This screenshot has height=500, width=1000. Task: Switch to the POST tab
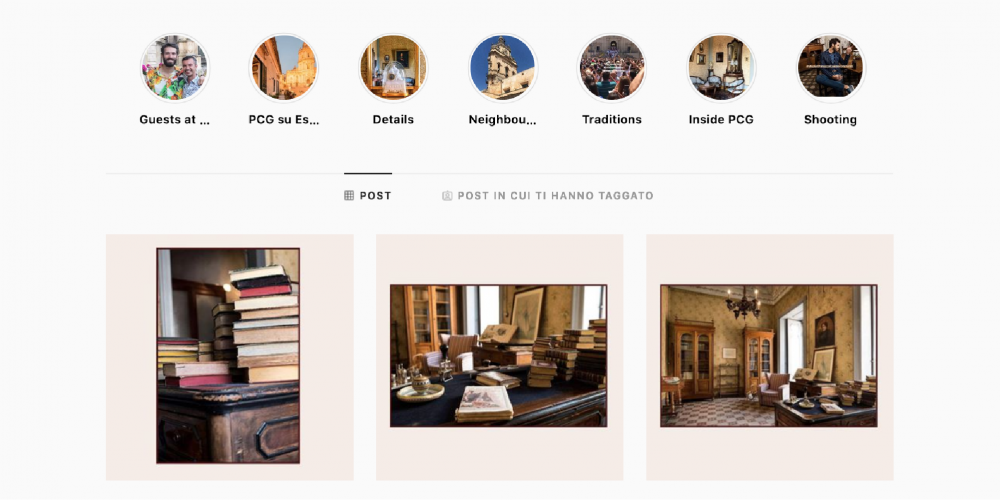(368, 196)
